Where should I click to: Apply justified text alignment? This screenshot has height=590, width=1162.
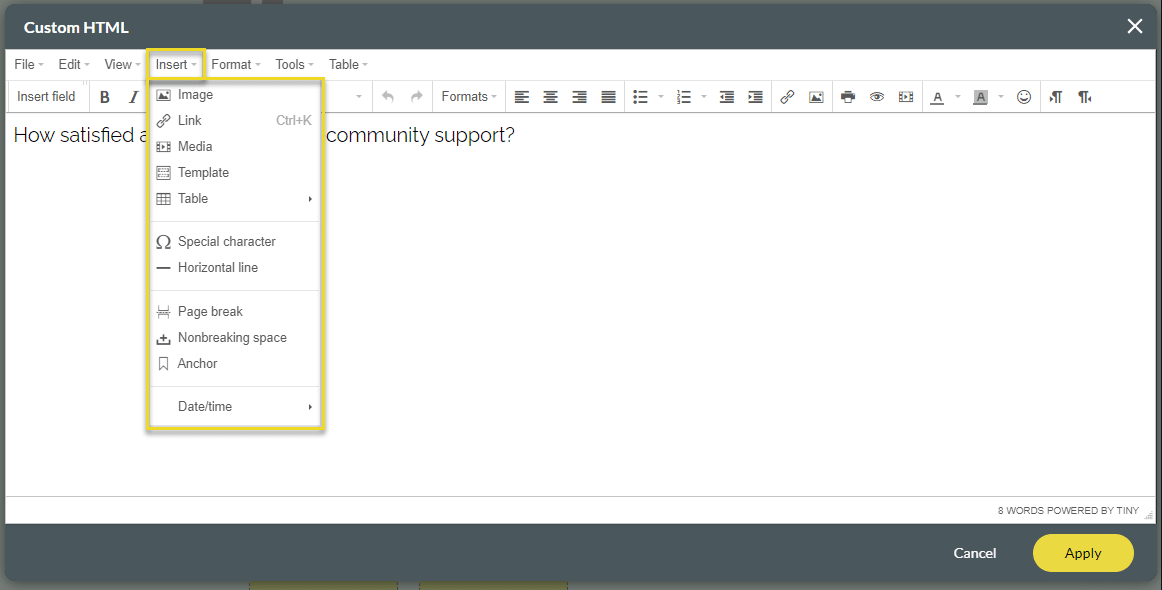tap(608, 96)
